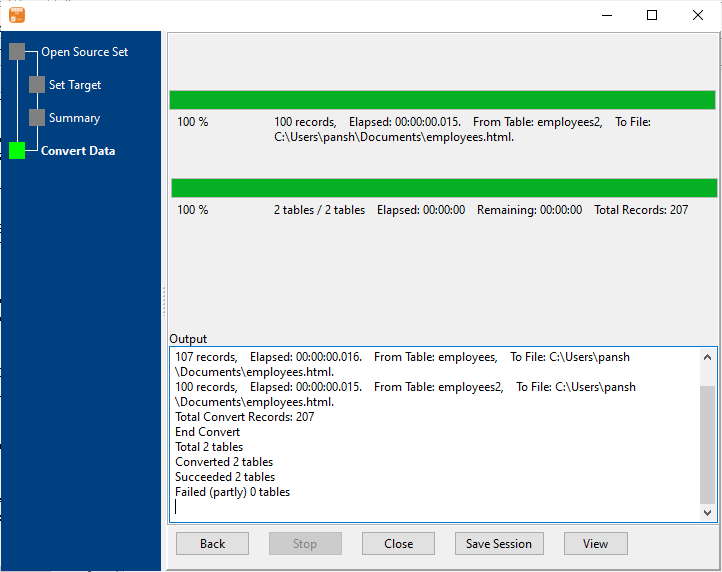The image size is (722, 572).
Task: Select the Convert Data step label
Action: (x=78, y=151)
